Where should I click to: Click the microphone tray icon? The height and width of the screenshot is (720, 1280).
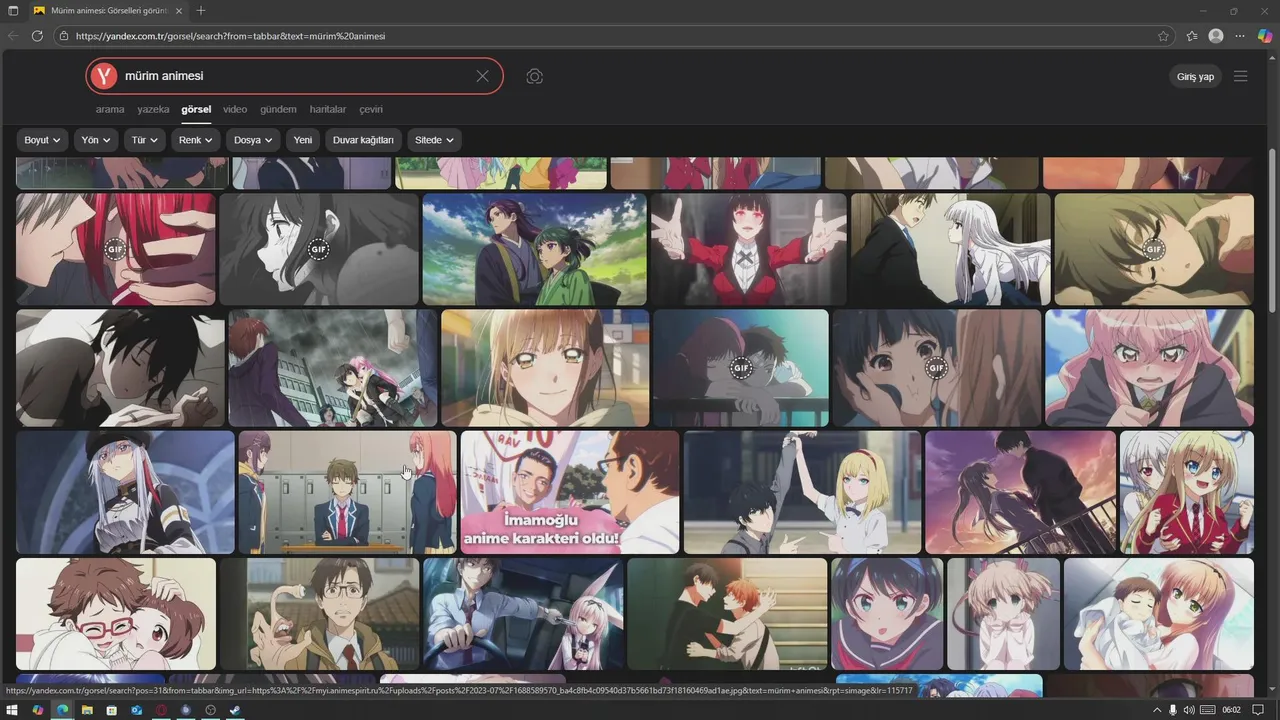click(x=1173, y=710)
